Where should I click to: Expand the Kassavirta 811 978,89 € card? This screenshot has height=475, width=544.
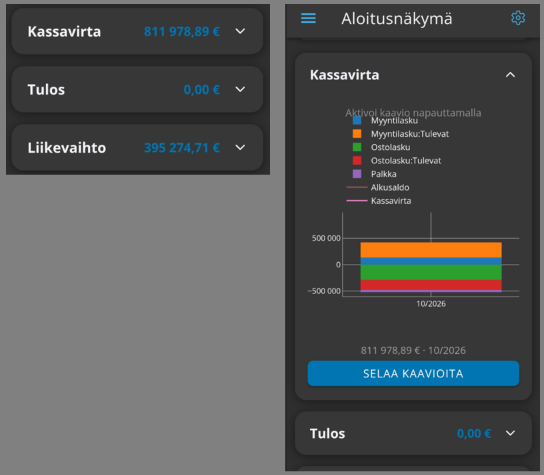240,31
